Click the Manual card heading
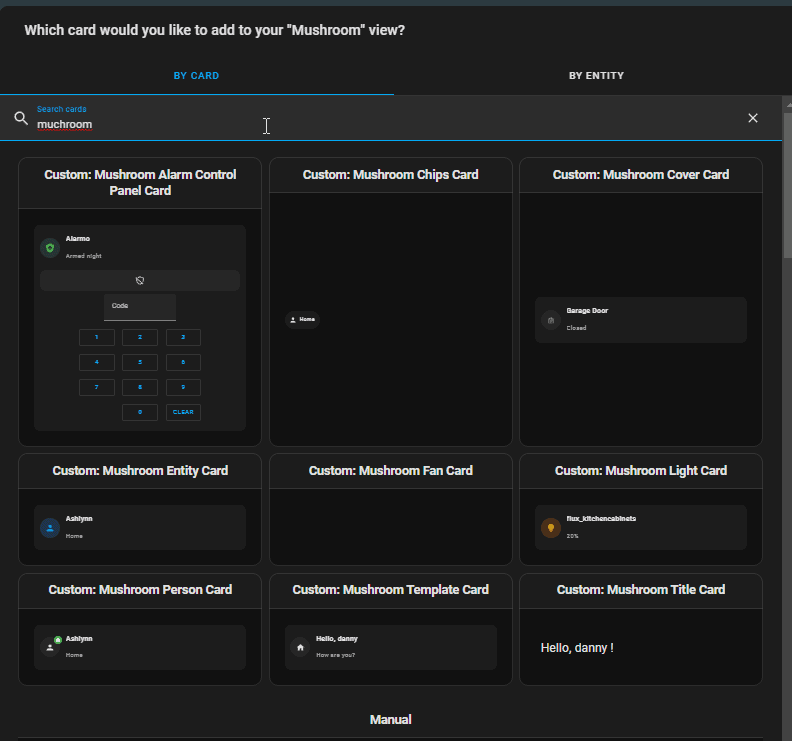Image resolution: width=792 pixels, height=741 pixels. (x=390, y=720)
